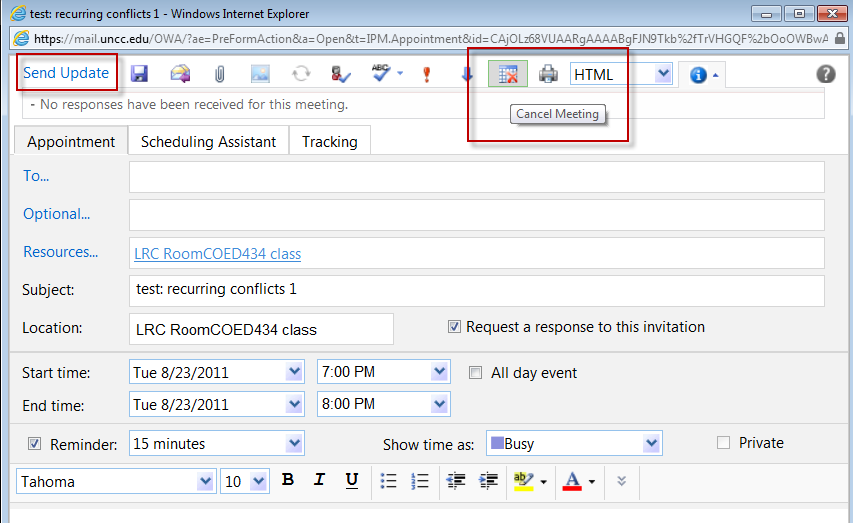Image resolution: width=853 pixels, height=523 pixels.
Task: Switch to the Scheduling Assistant tab
Action: click(208, 142)
